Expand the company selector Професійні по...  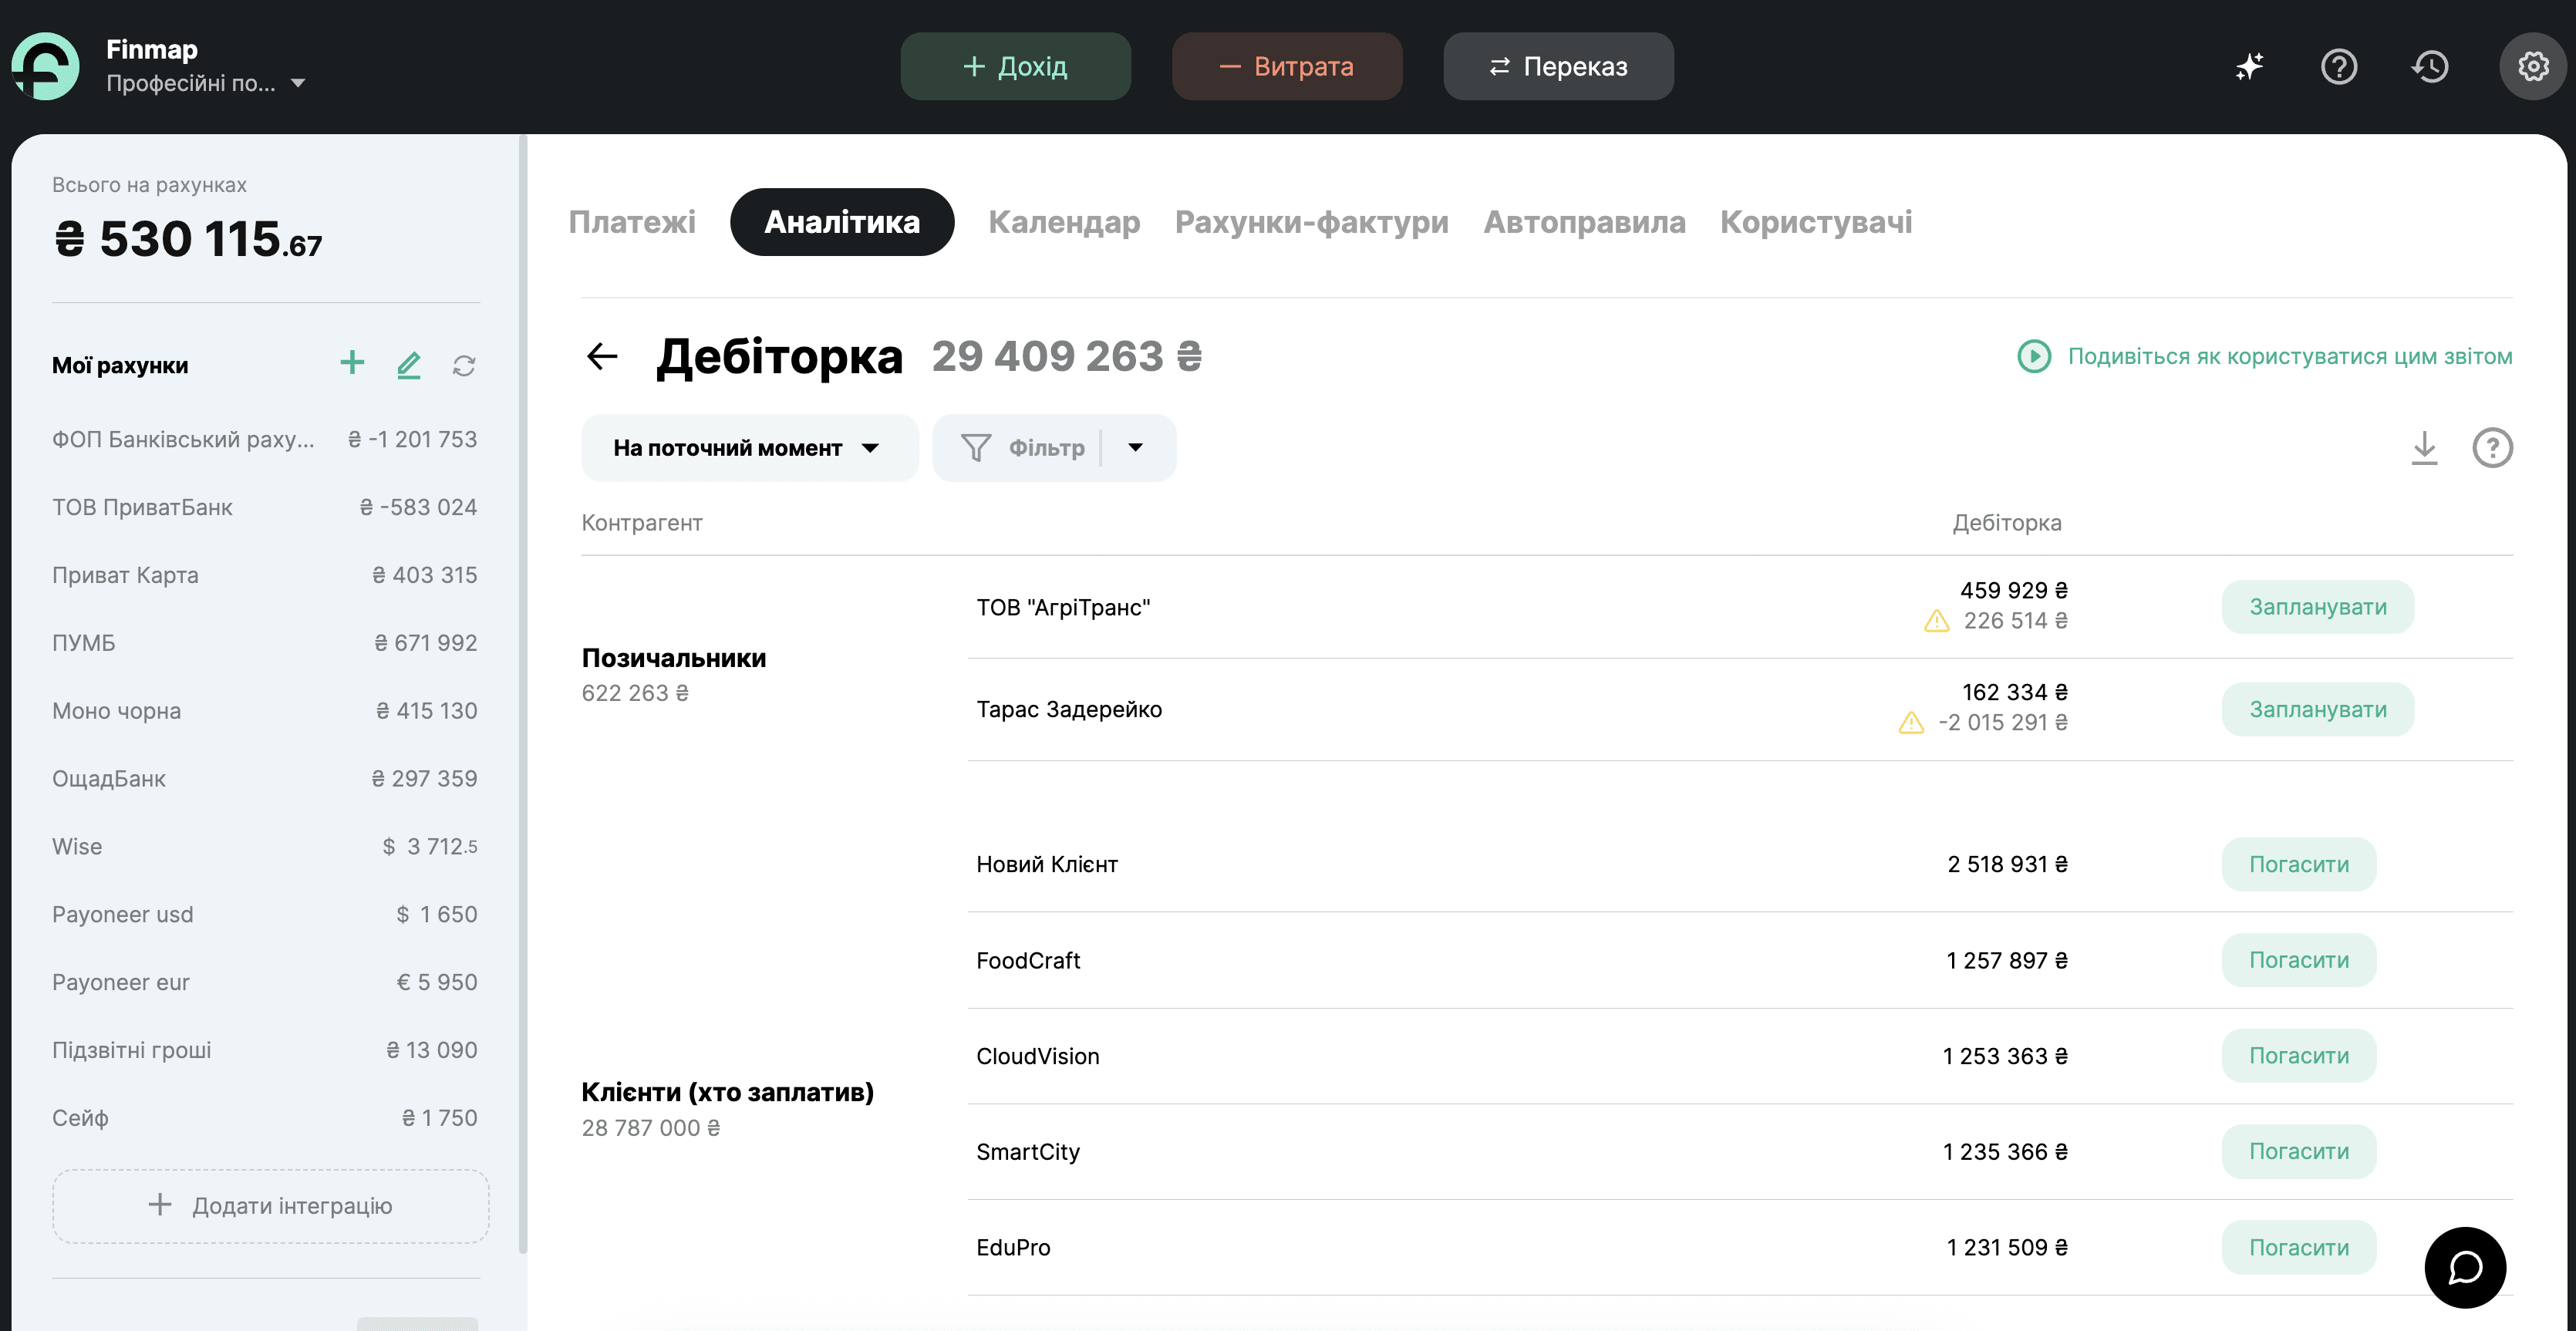click(x=206, y=83)
